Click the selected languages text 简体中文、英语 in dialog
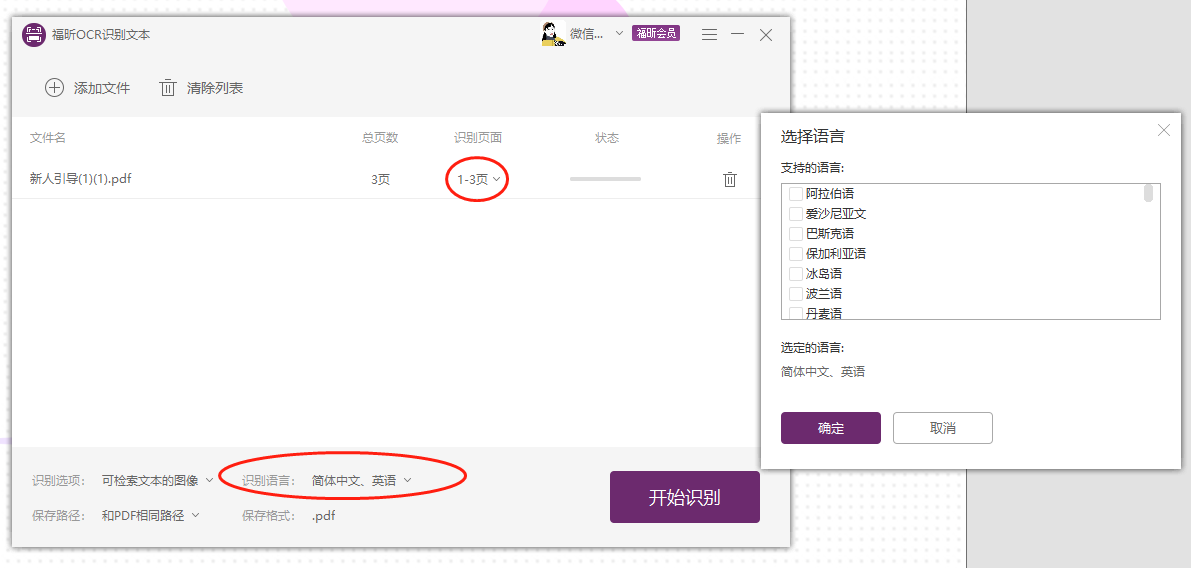 pos(823,371)
